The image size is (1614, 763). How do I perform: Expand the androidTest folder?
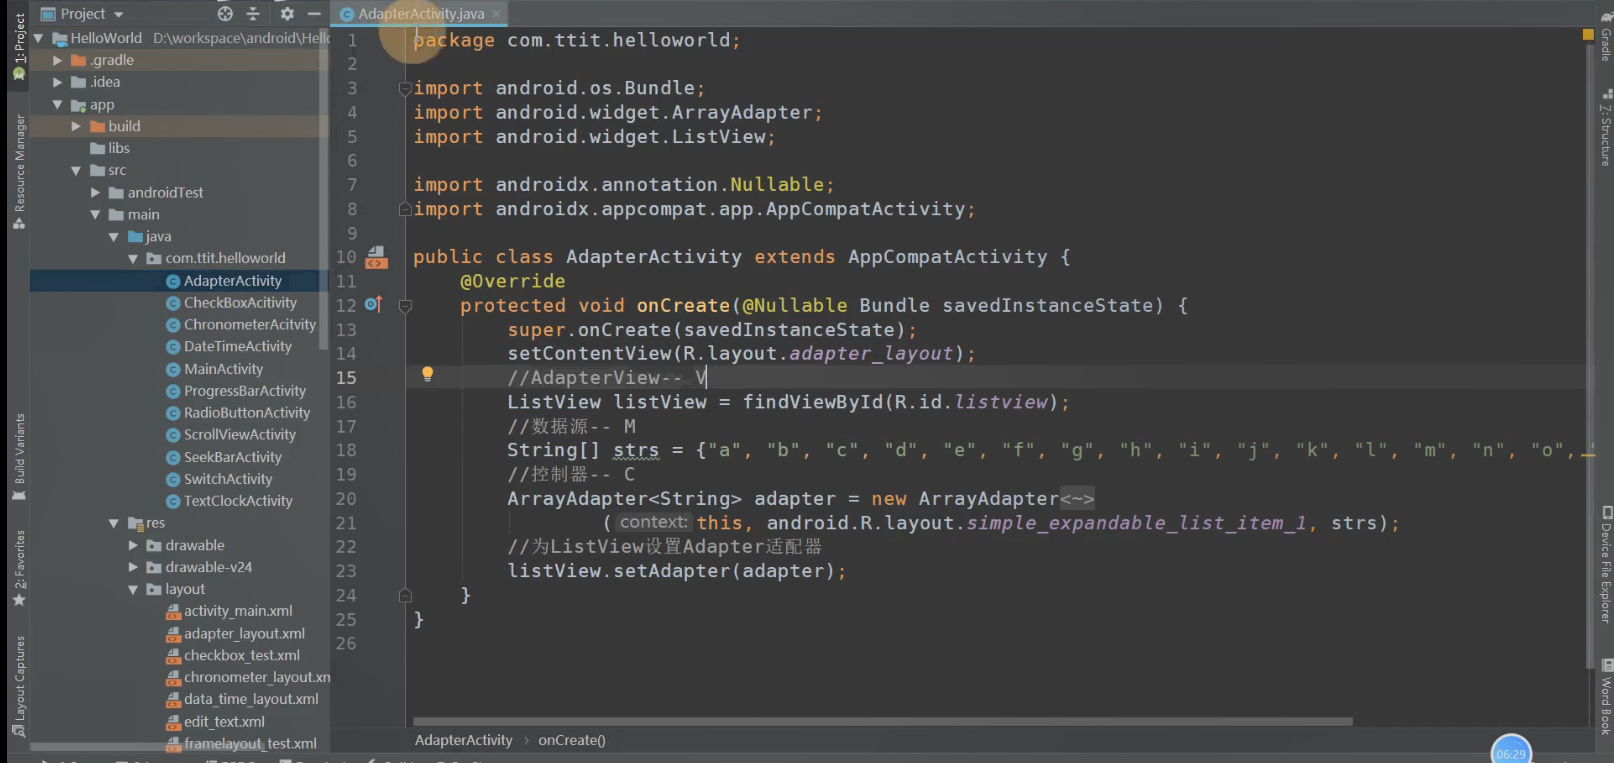pos(95,192)
